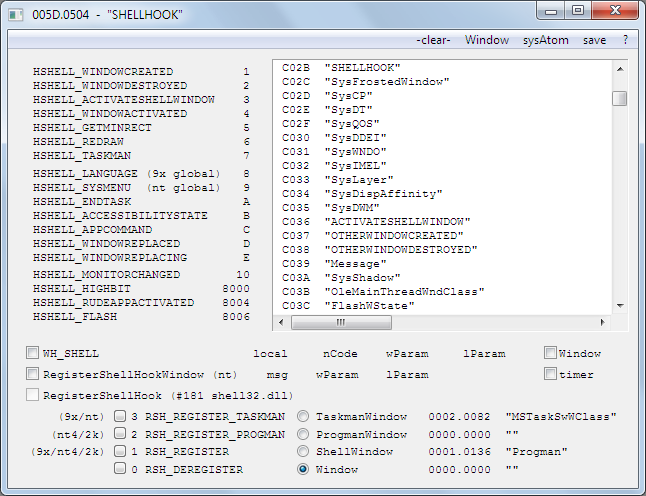This screenshot has height=496, width=646.
Task: Select the ShellWindow radio button
Action: pos(303,451)
